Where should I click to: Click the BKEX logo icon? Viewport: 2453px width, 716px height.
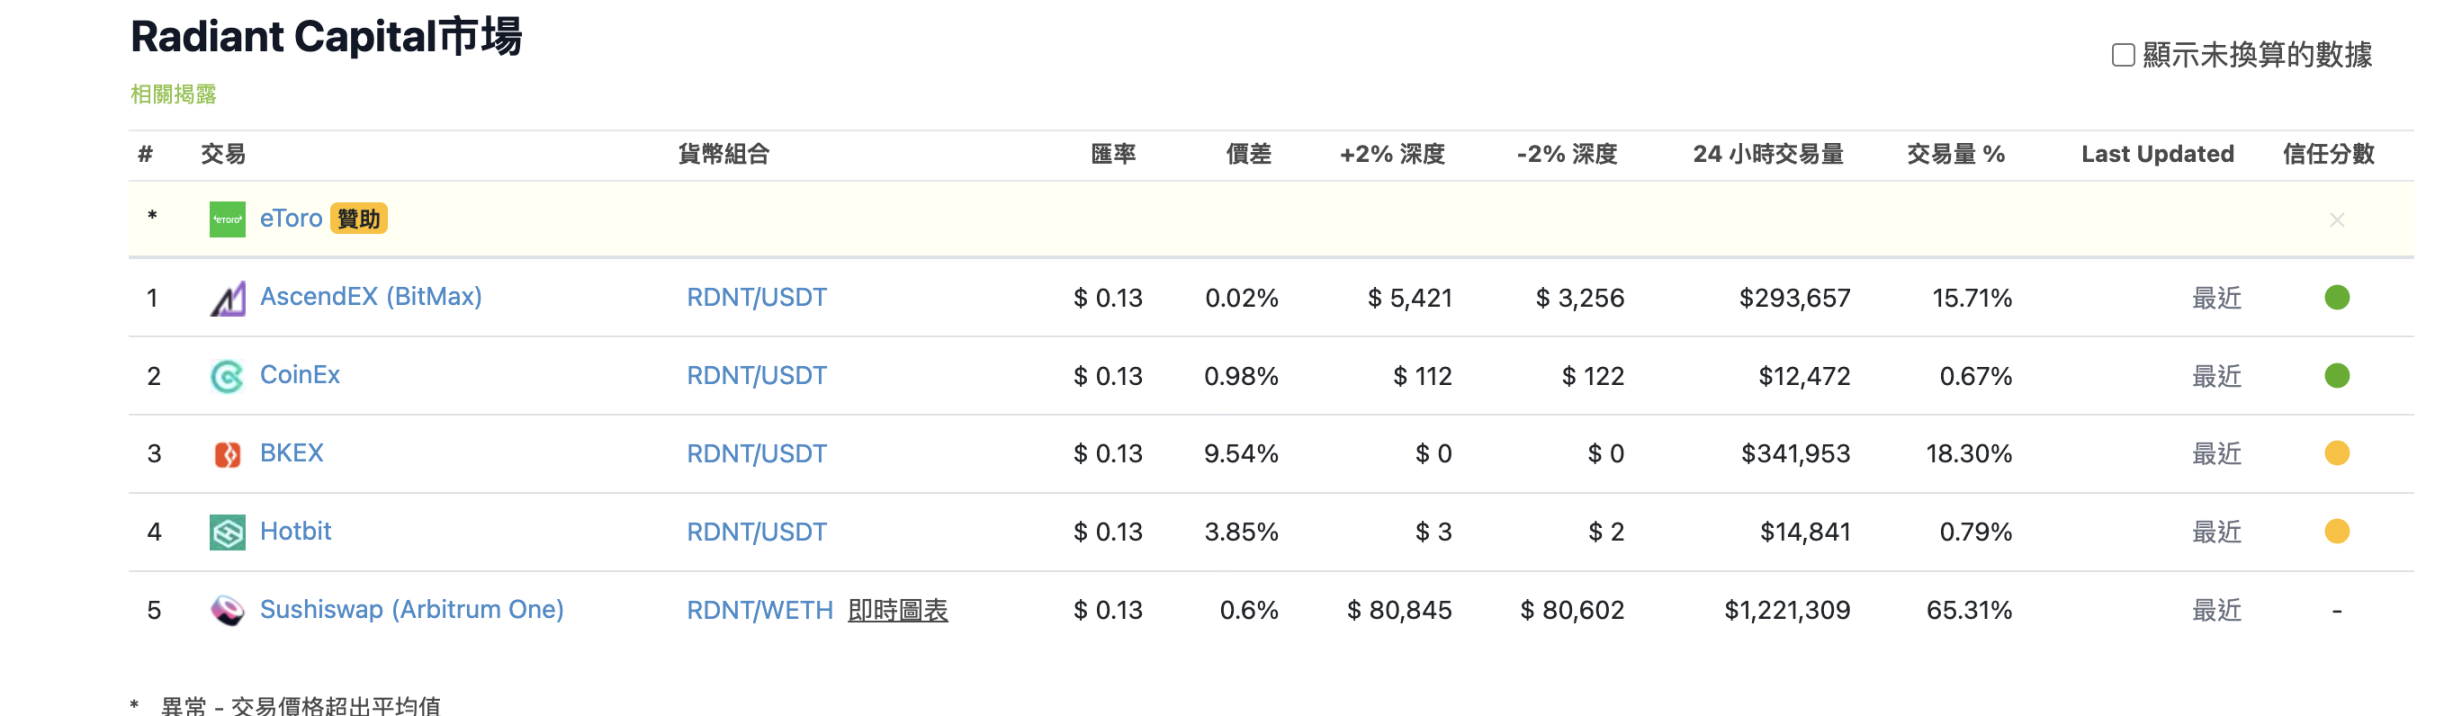227,454
